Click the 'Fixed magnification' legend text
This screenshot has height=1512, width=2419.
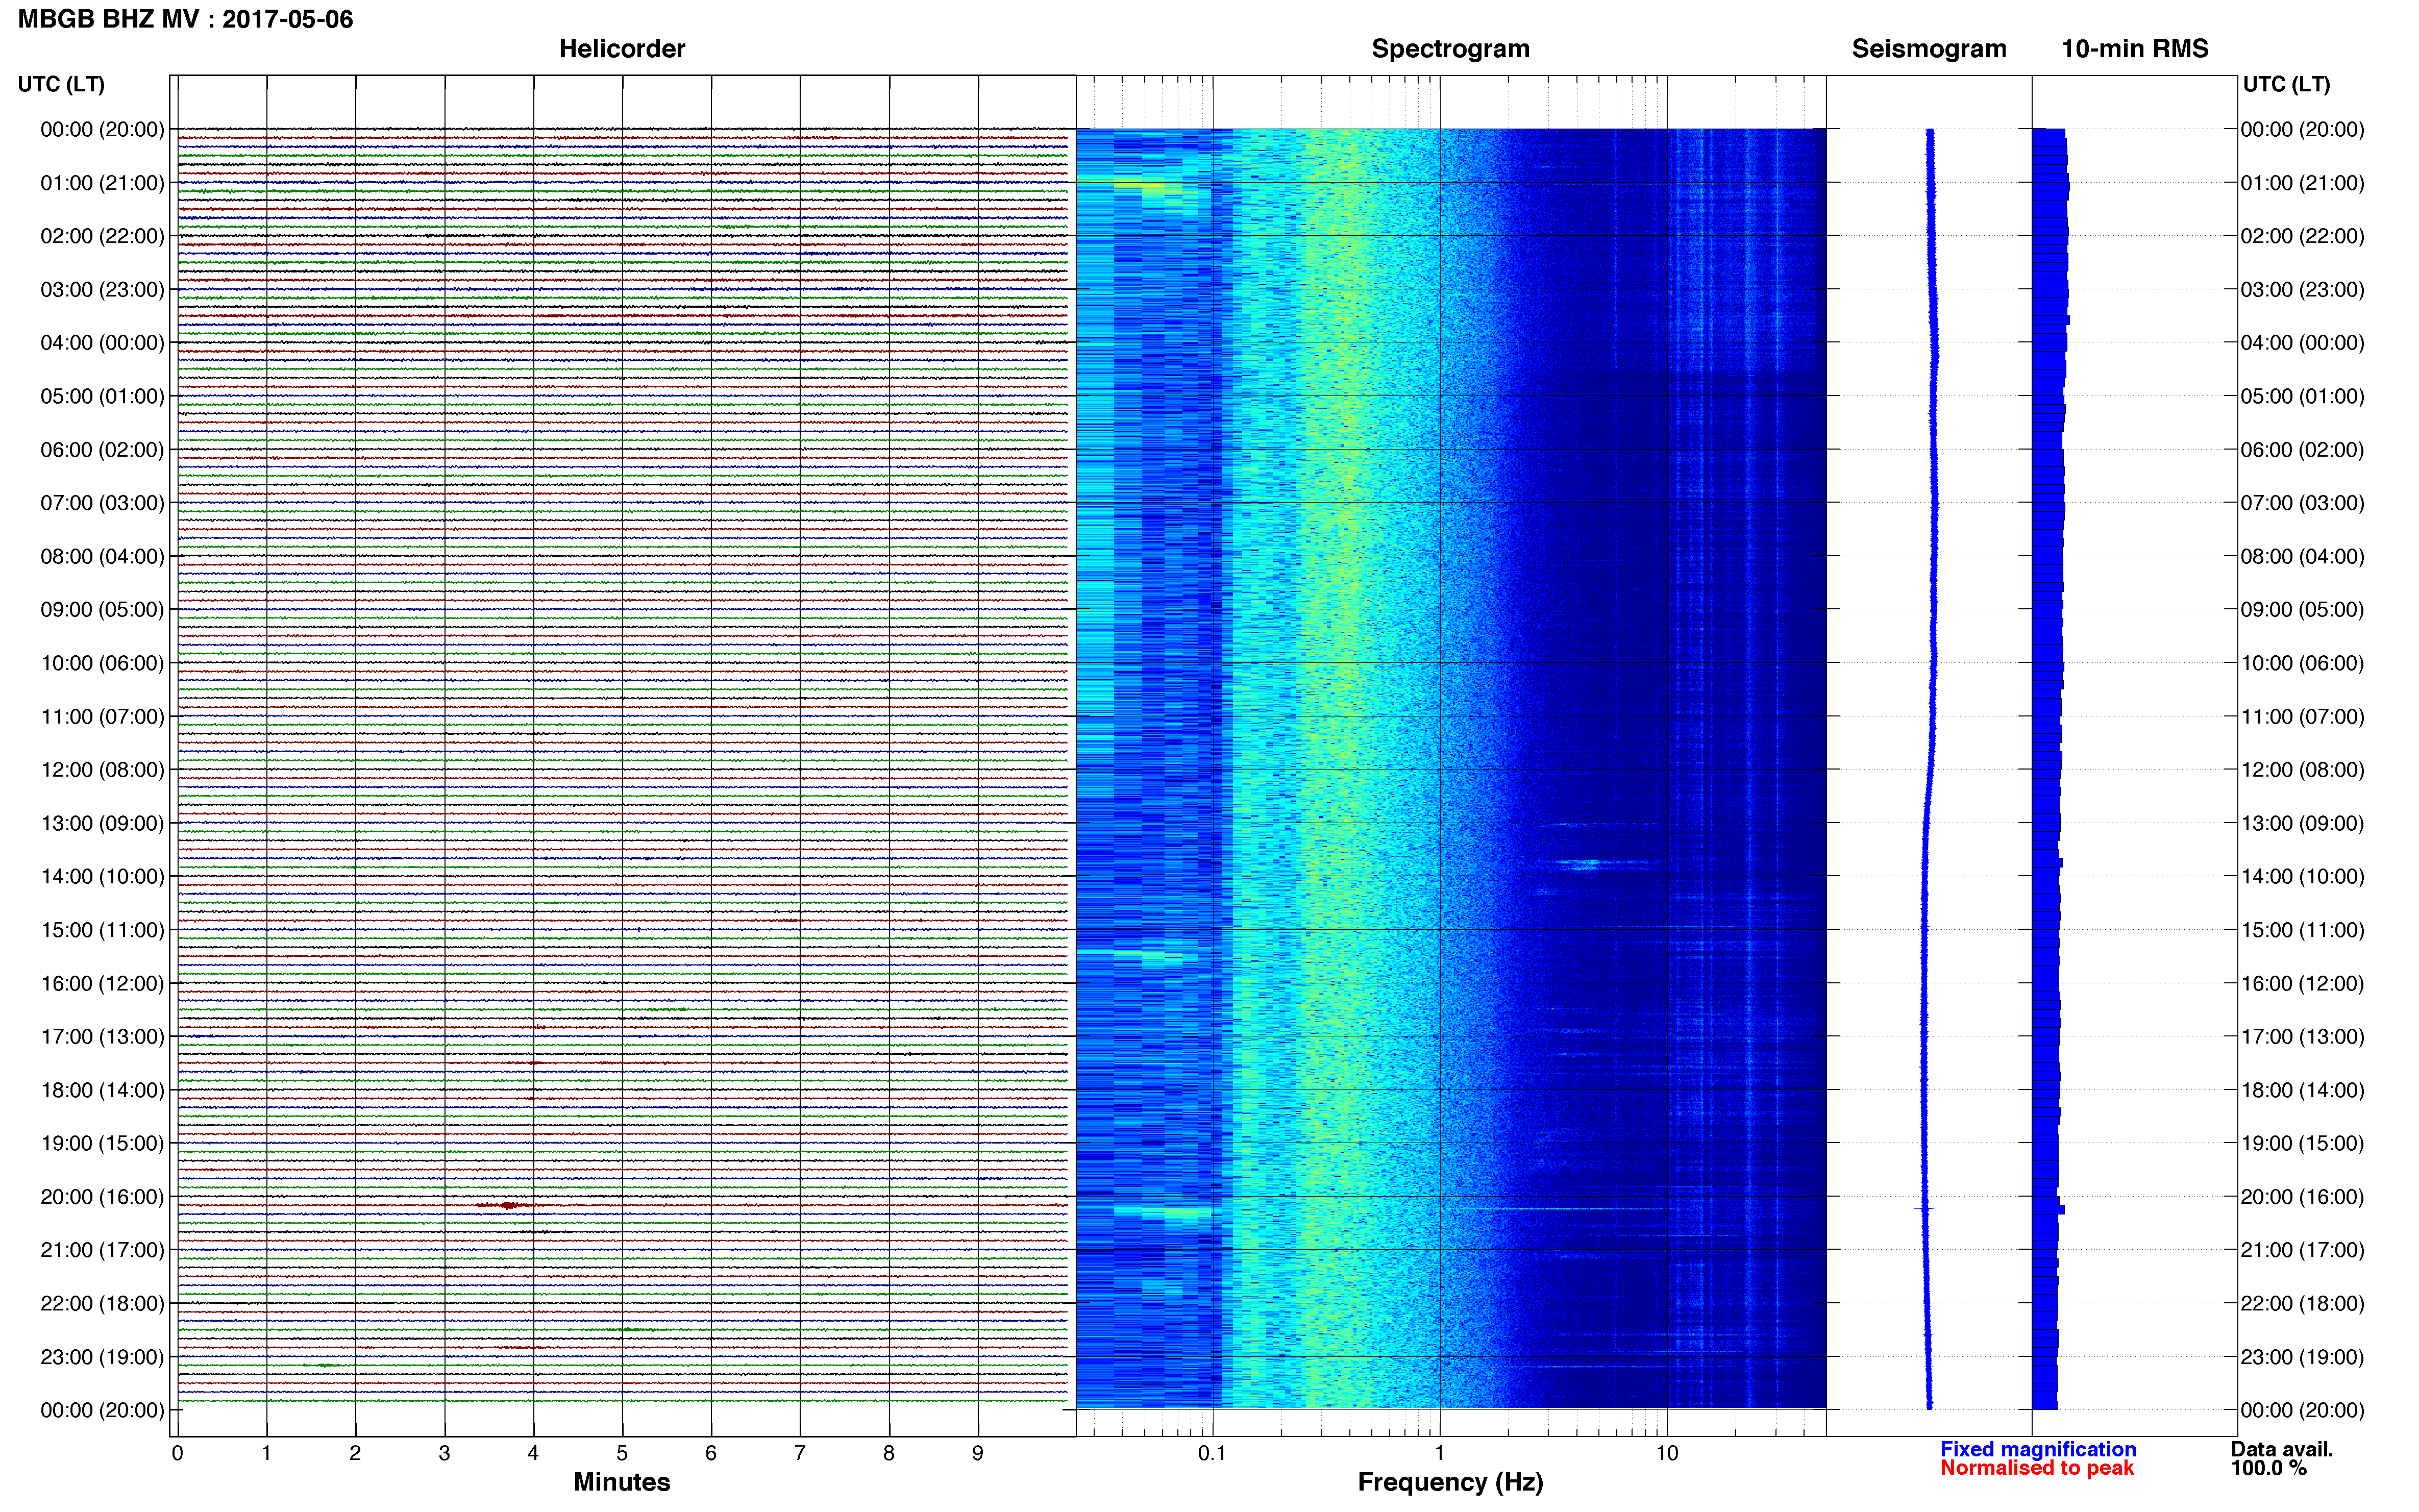coord(2038,1449)
